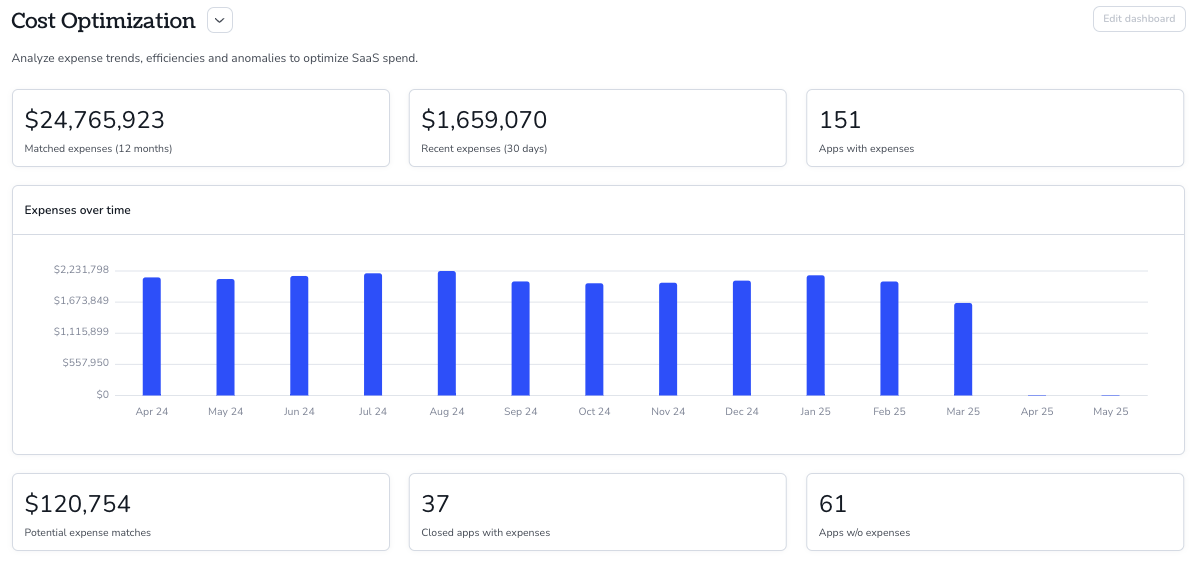
Task: Click the Jan 25 expense bar
Action: point(815,335)
